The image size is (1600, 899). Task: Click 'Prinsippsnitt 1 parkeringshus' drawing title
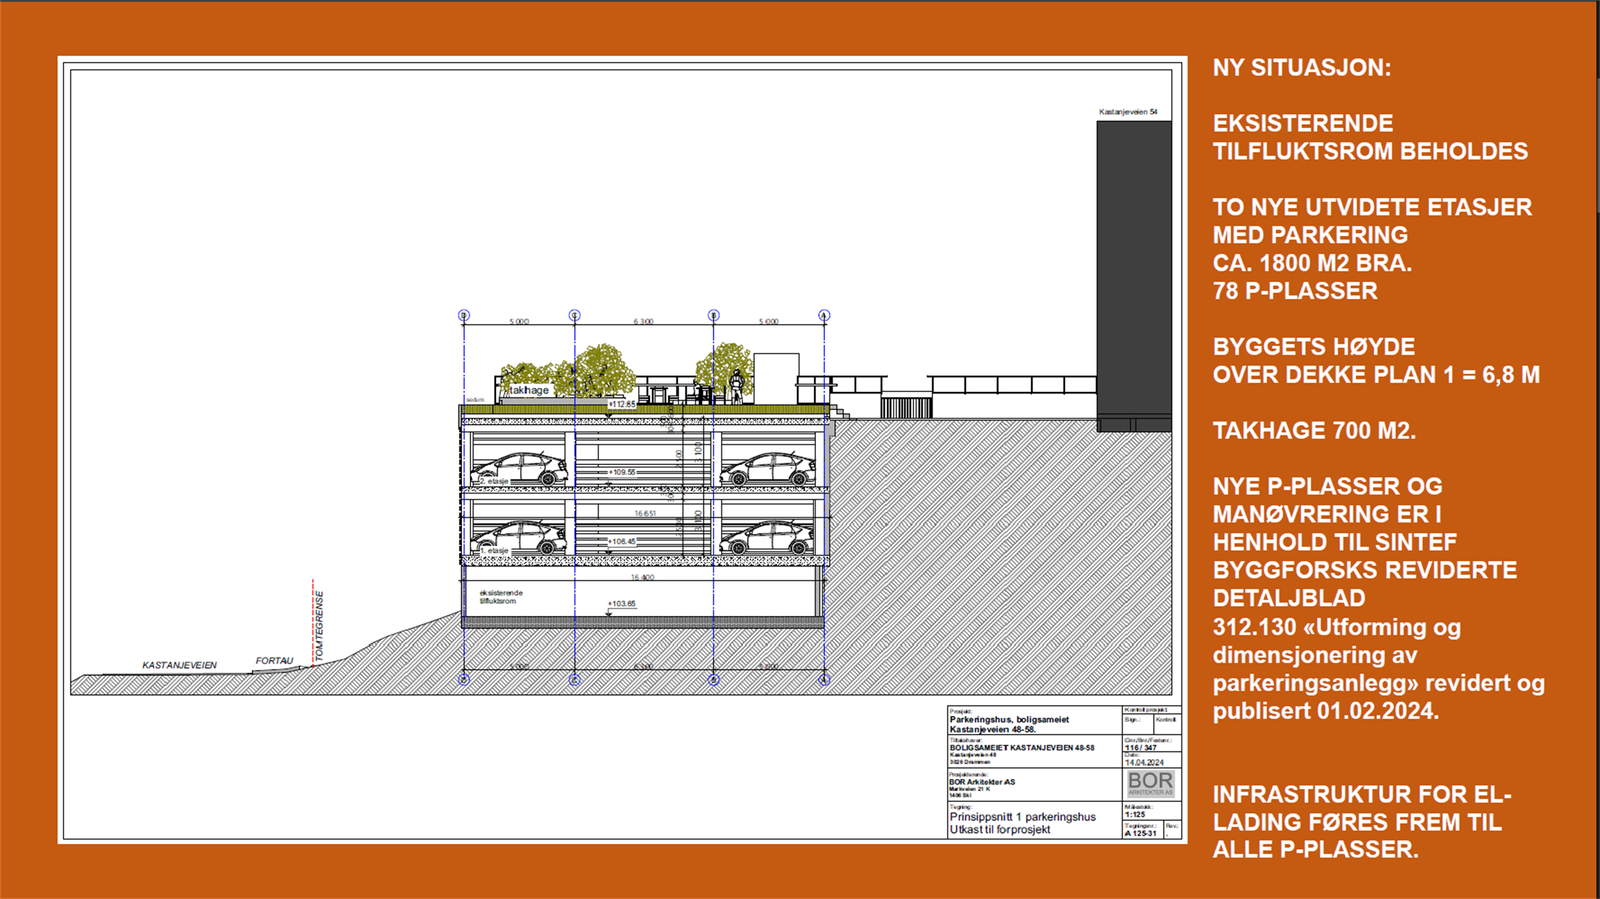point(1022,817)
